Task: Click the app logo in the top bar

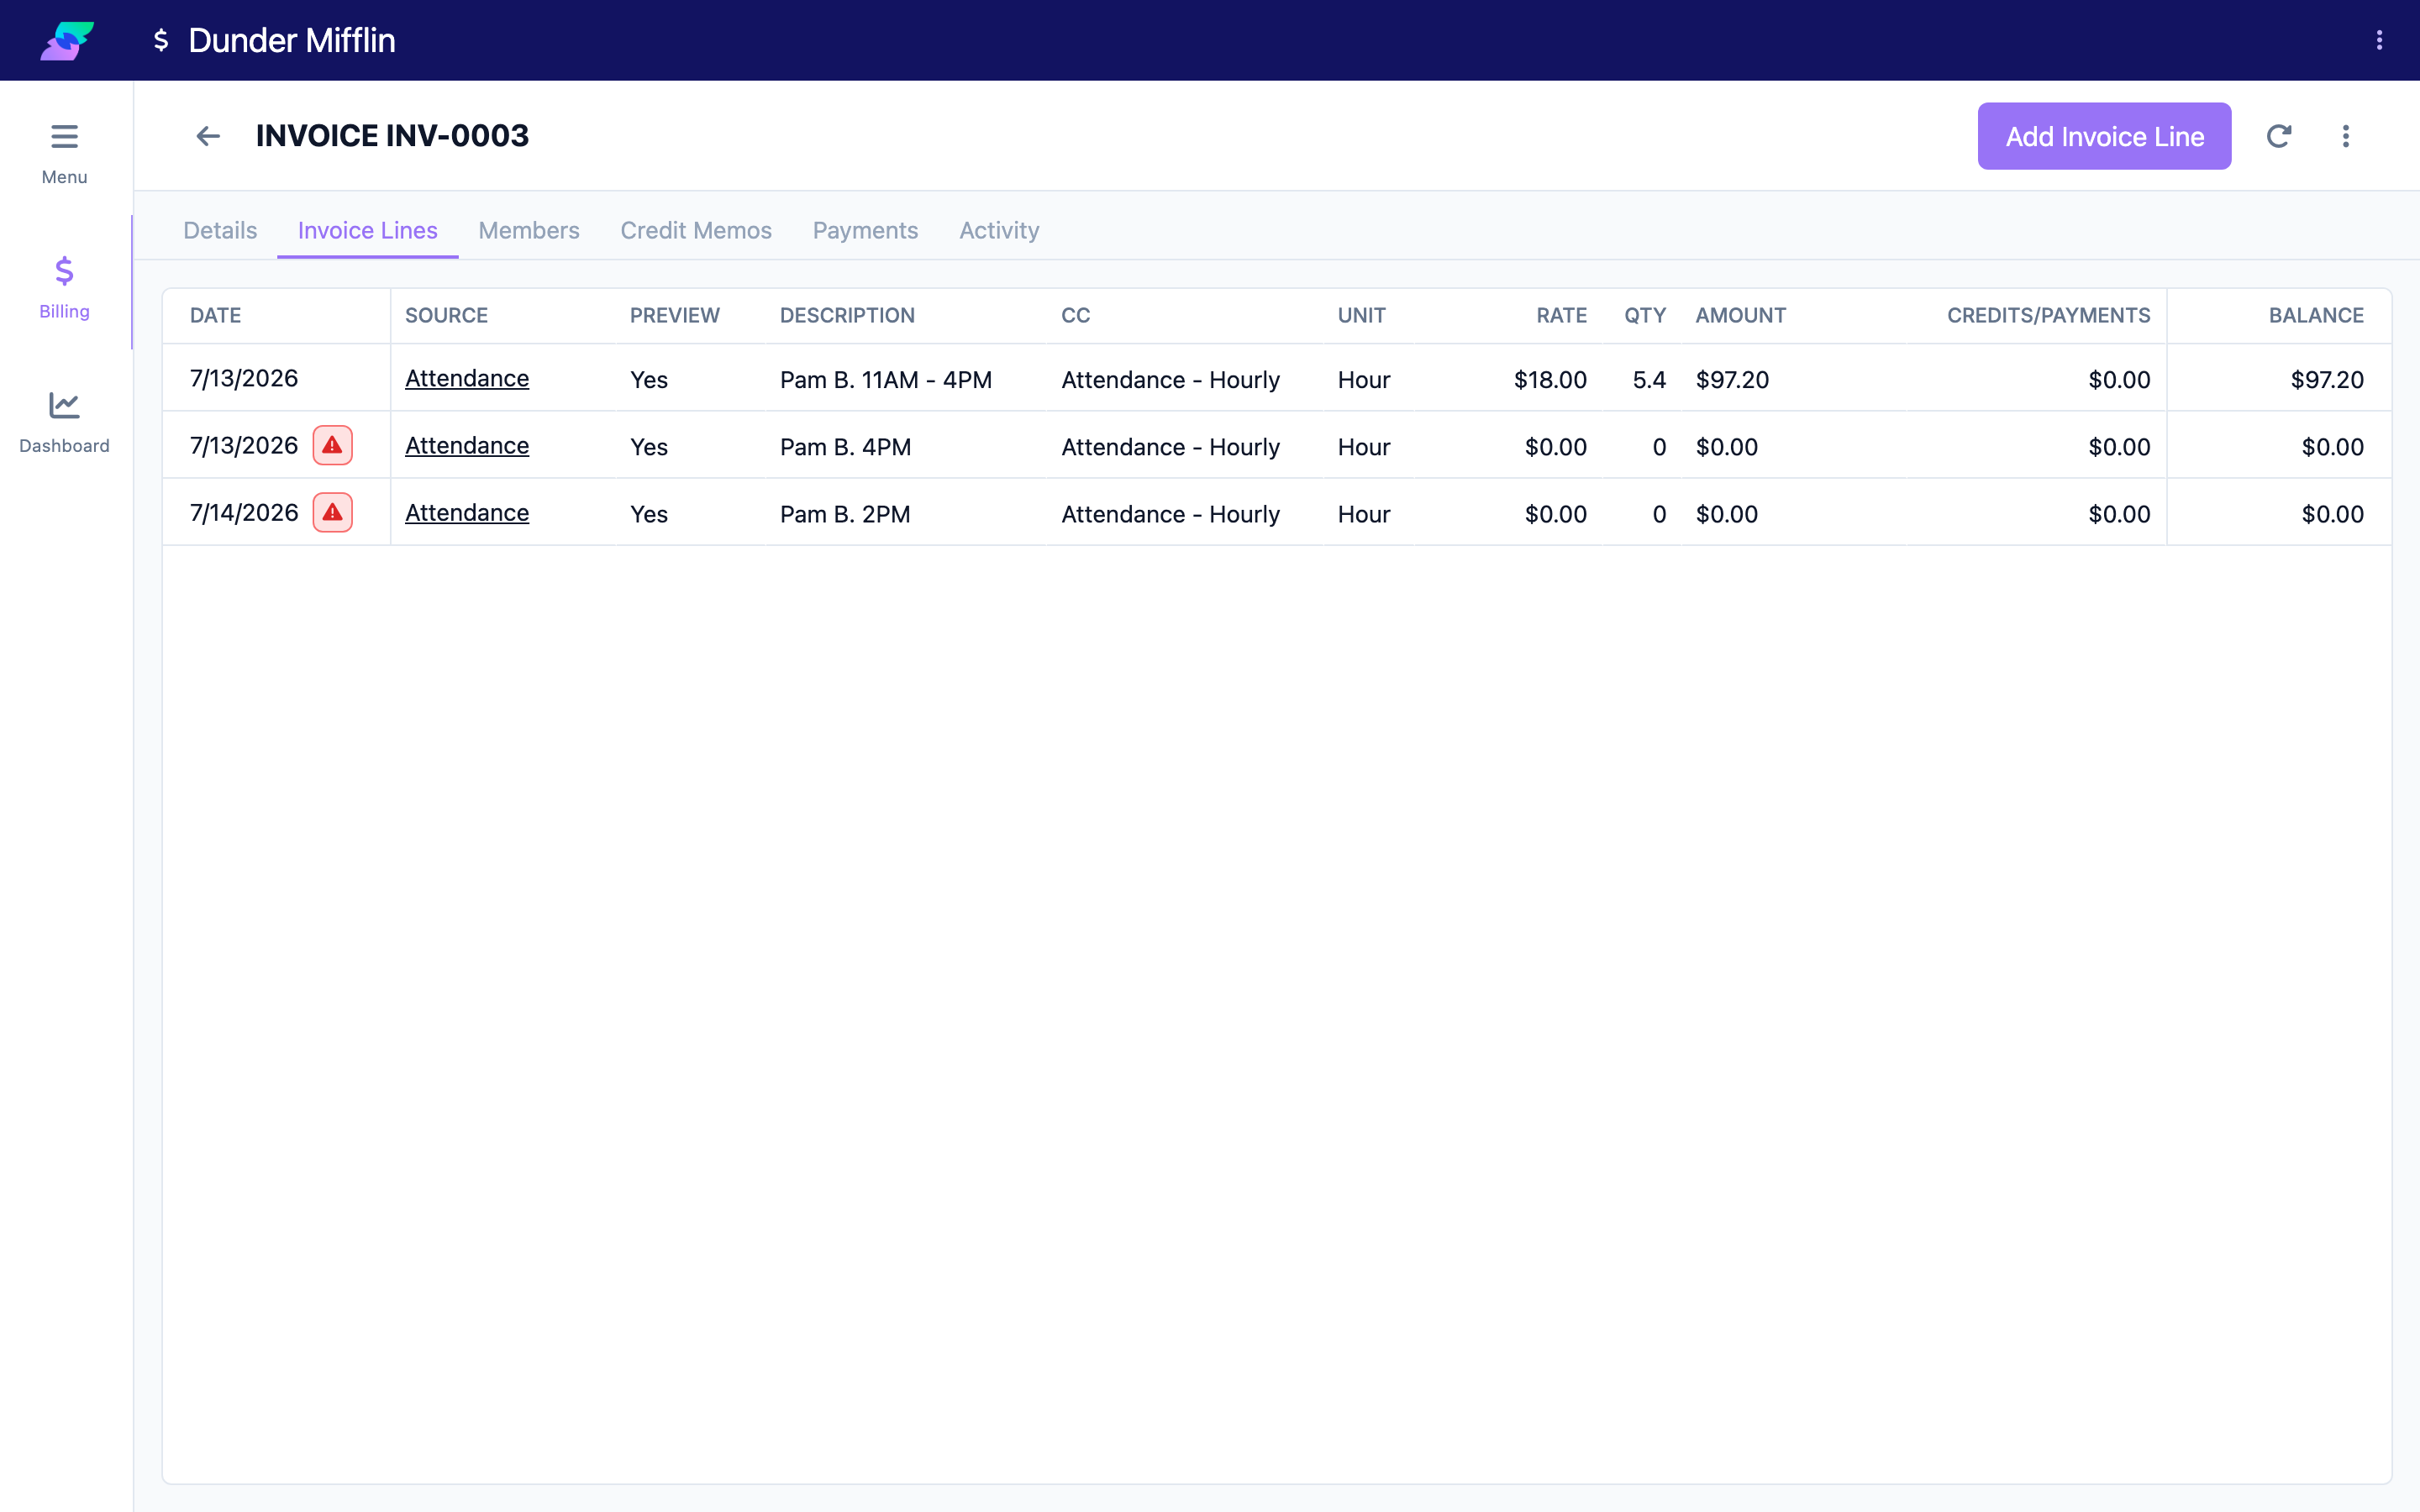Action: point(67,40)
